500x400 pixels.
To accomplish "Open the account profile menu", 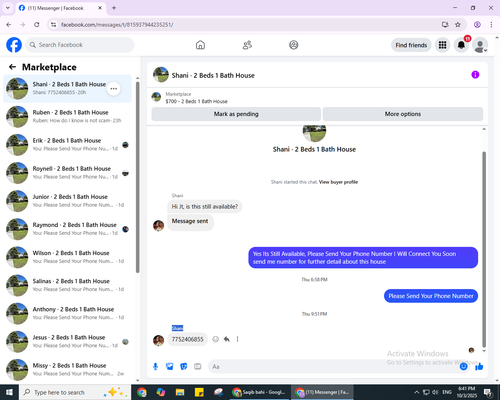I will pyautogui.click(x=480, y=45).
